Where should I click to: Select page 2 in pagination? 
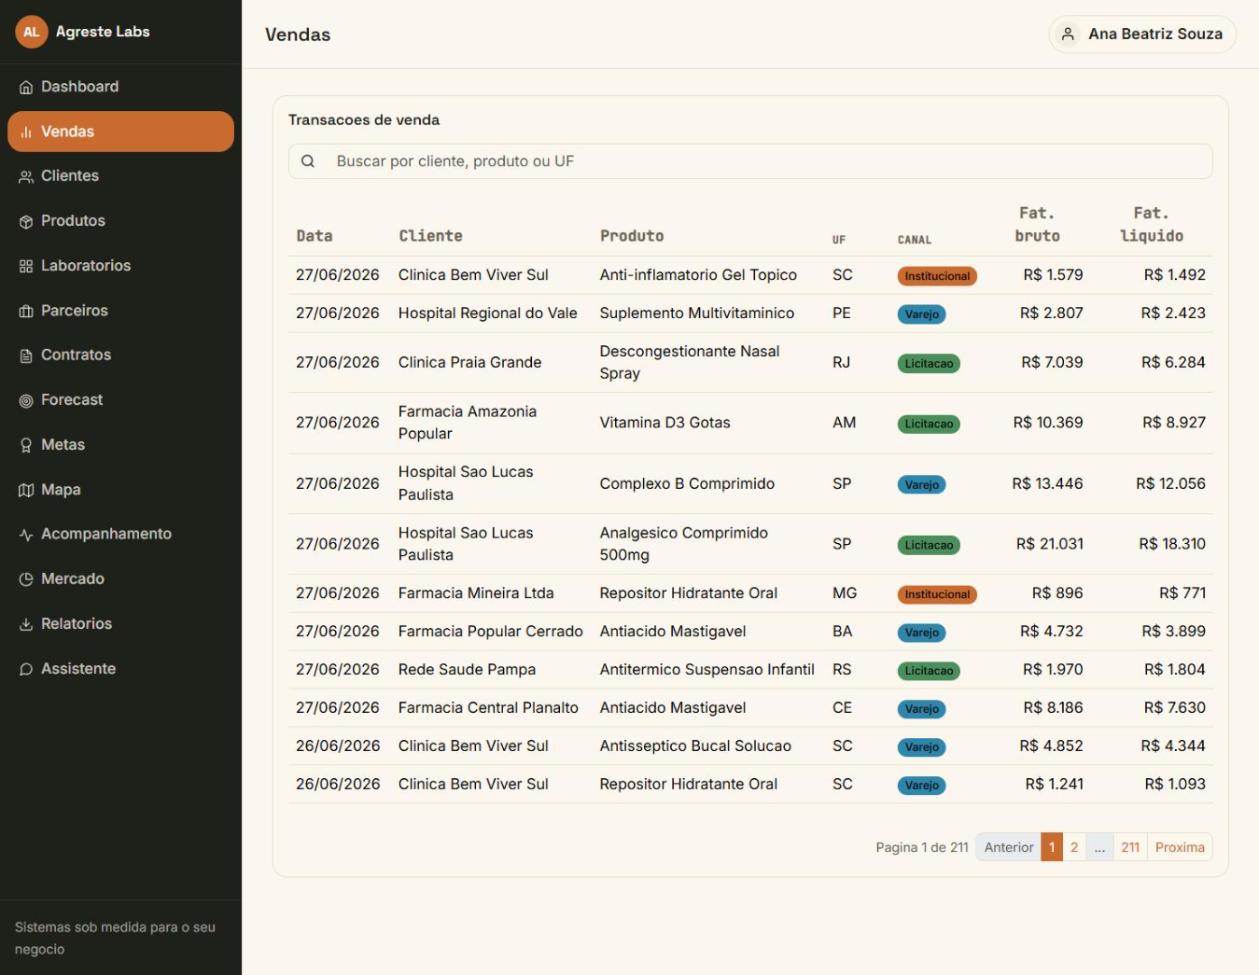point(1074,847)
